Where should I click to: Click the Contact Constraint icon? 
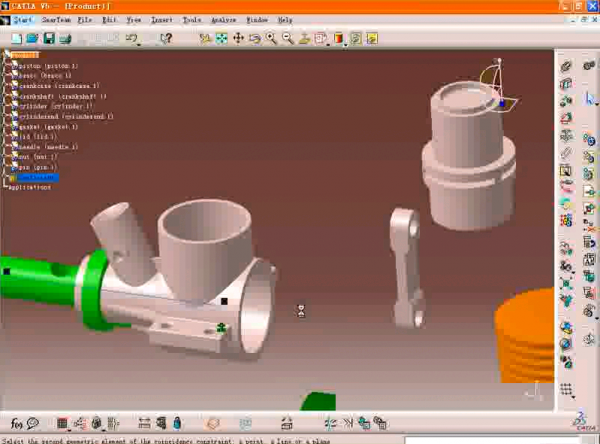[566, 84]
